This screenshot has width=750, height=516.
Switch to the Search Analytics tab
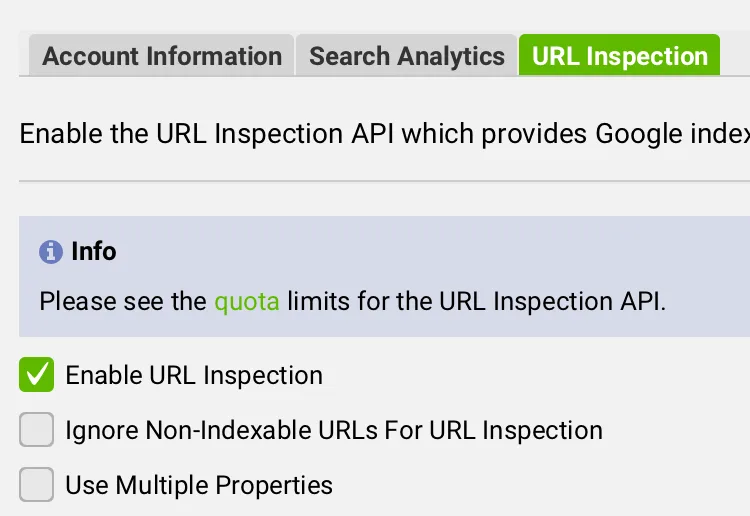click(x=407, y=56)
